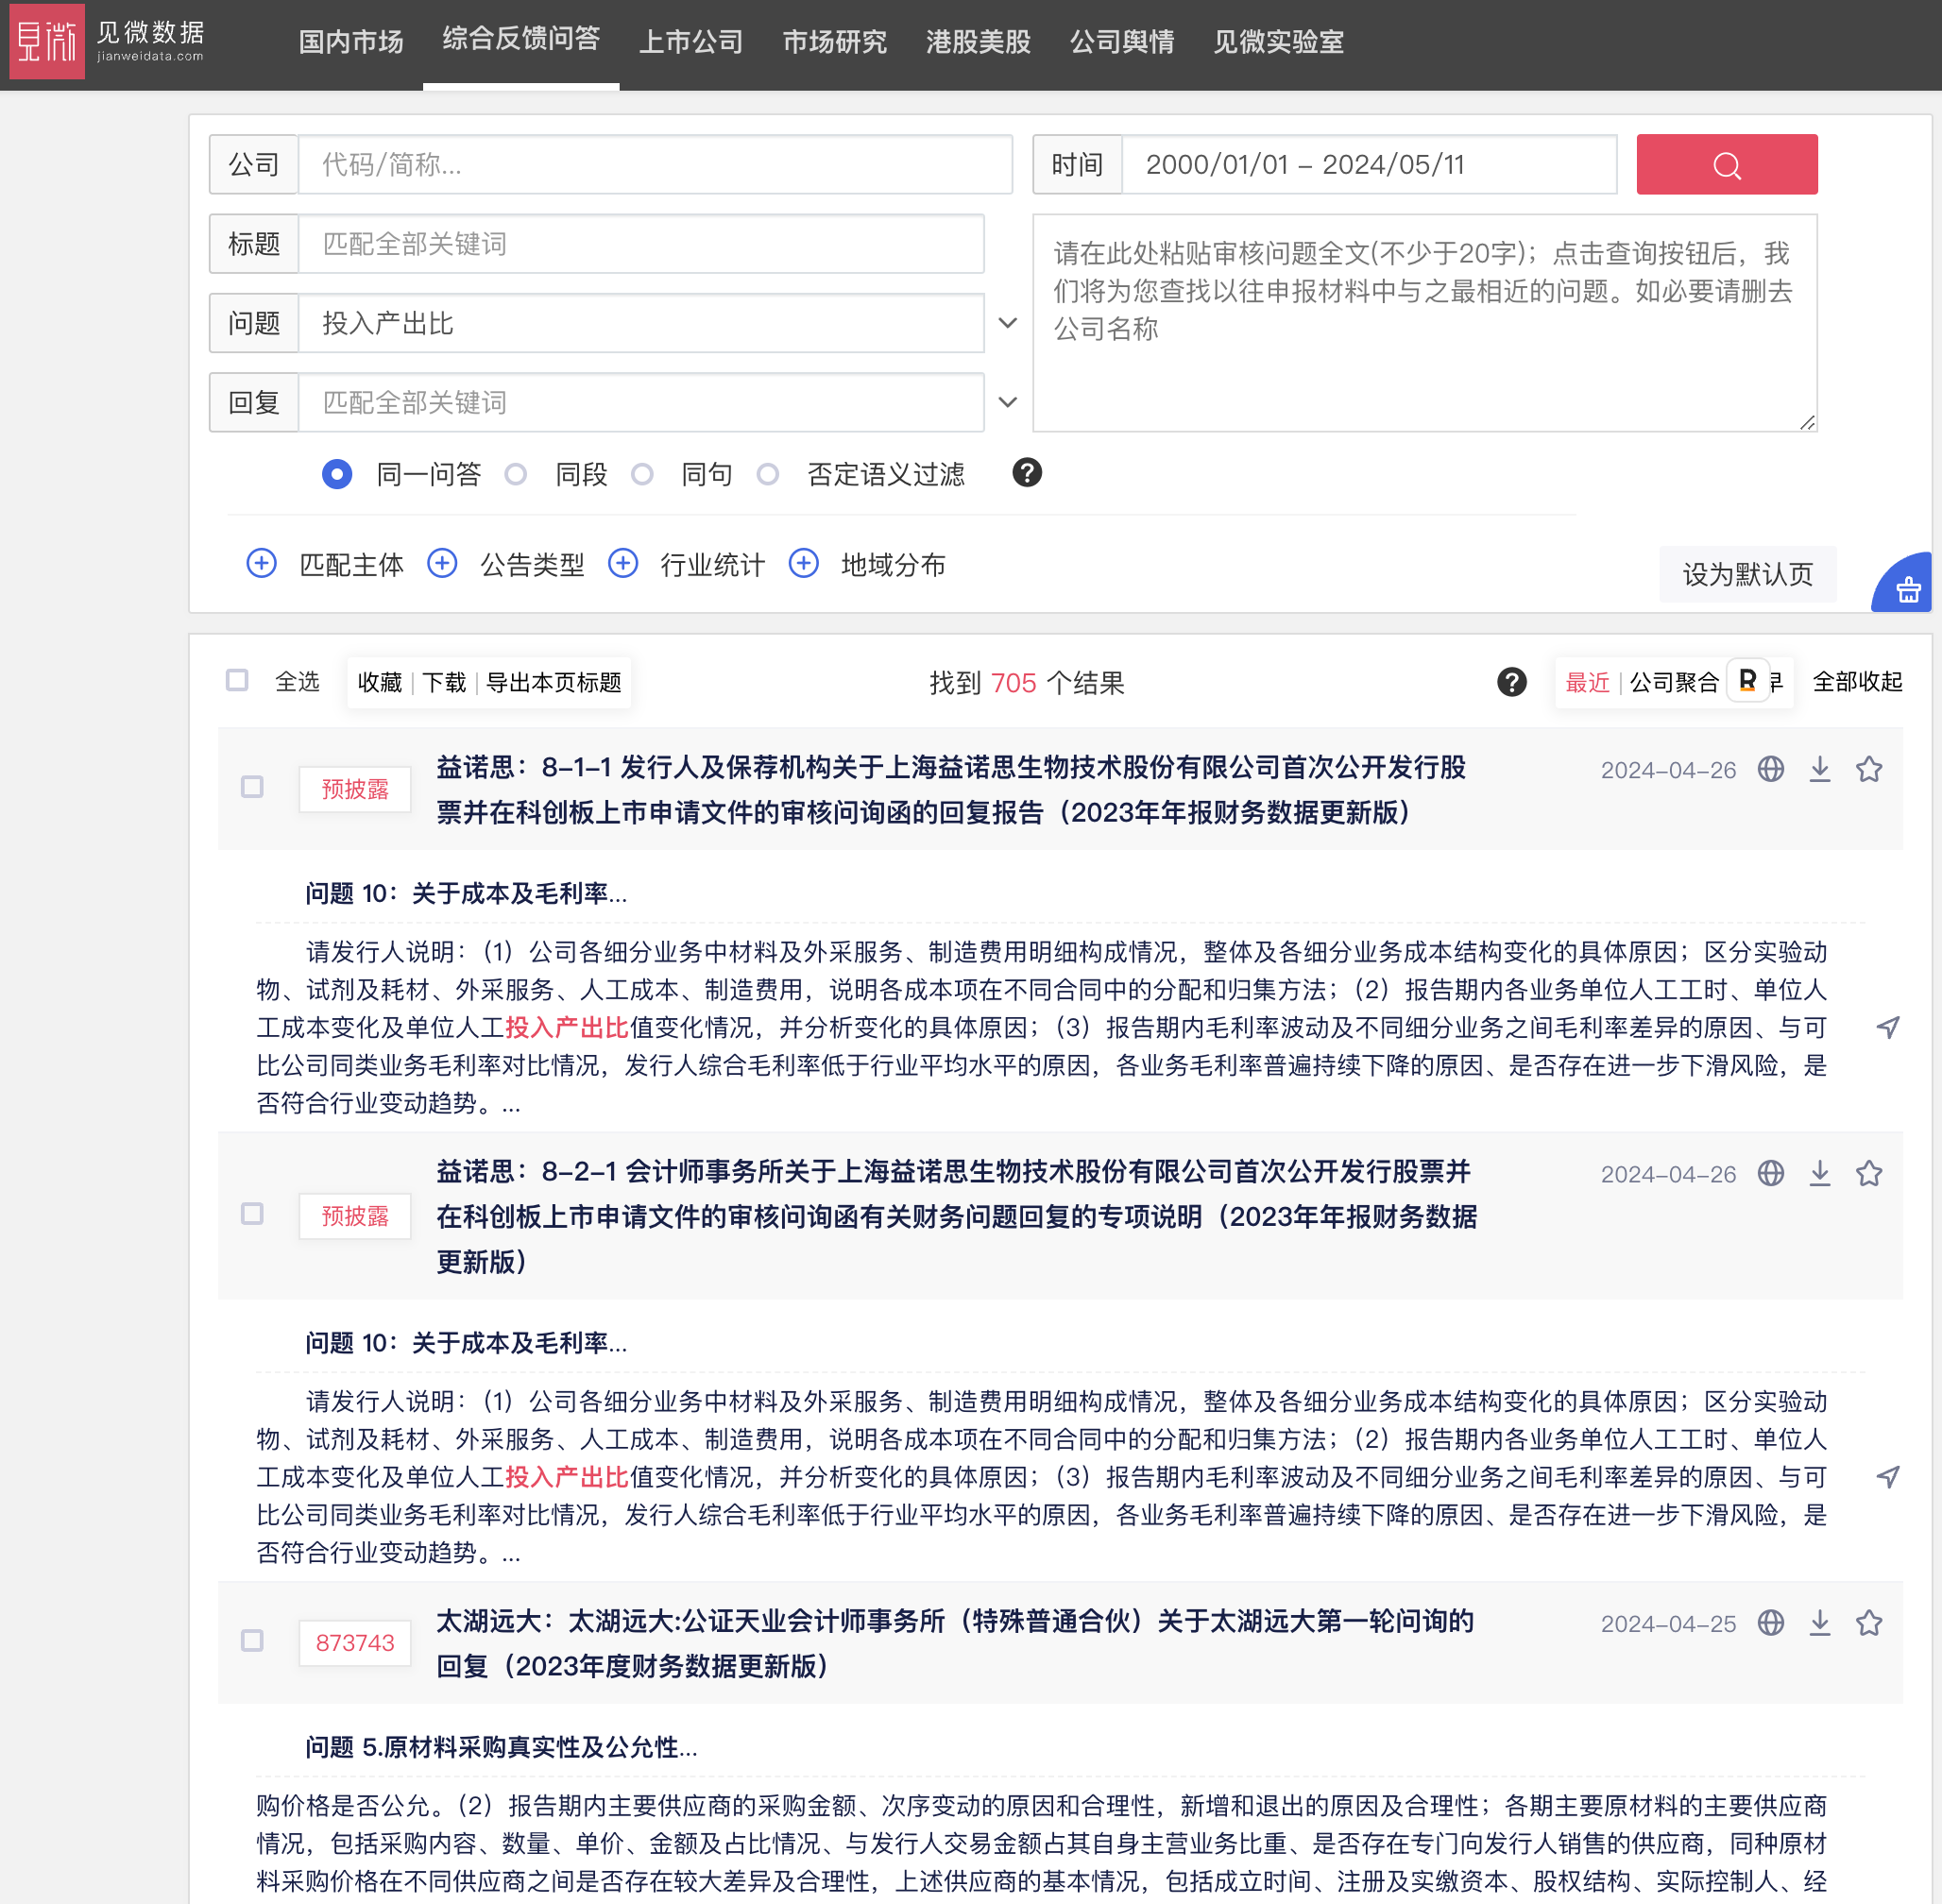
Task: Focus the 回复 keyword input field
Action: click(x=641, y=402)
